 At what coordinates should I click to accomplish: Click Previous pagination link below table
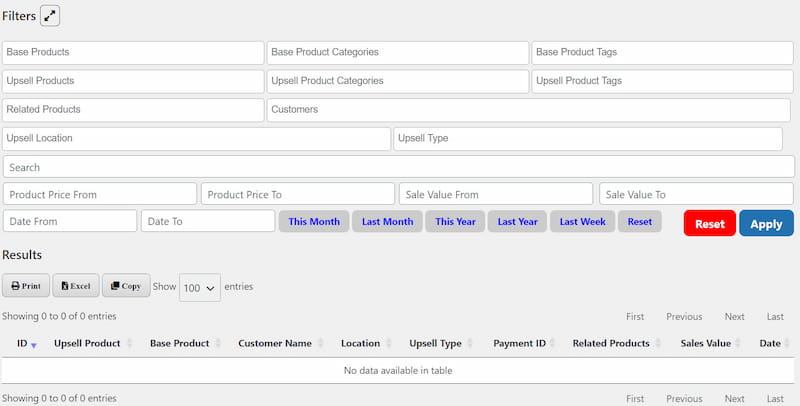click(684, 399)
